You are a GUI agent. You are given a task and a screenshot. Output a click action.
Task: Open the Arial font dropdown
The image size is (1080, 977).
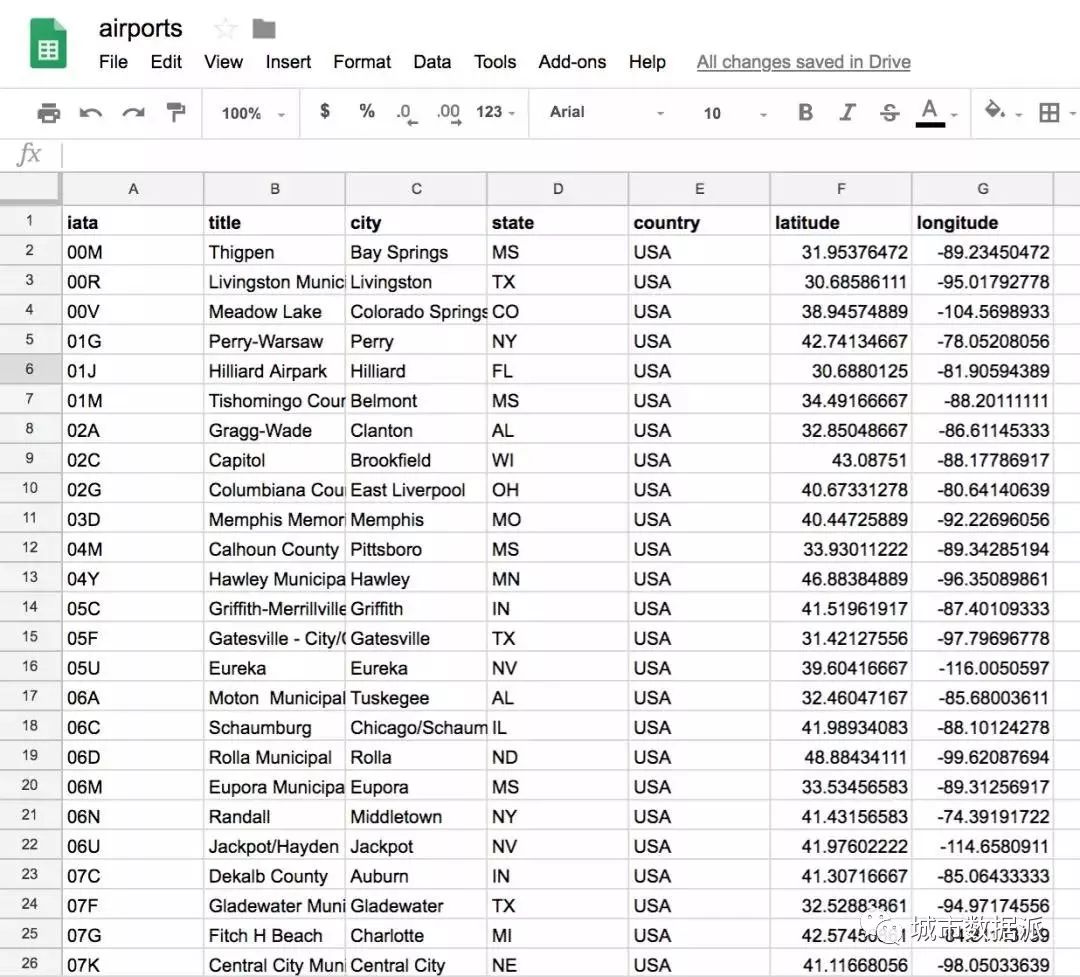coord(606,112)
